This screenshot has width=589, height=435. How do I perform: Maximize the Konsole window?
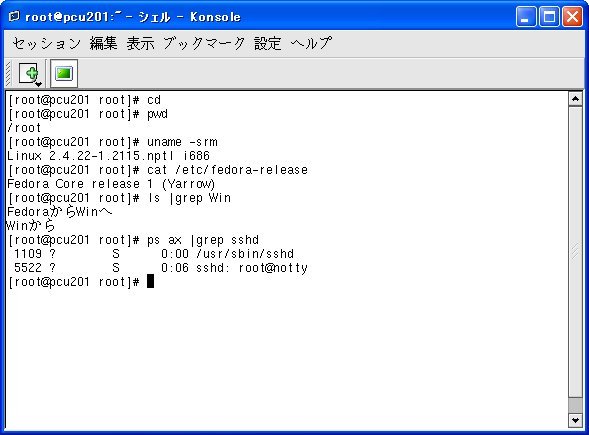[549, 17]
